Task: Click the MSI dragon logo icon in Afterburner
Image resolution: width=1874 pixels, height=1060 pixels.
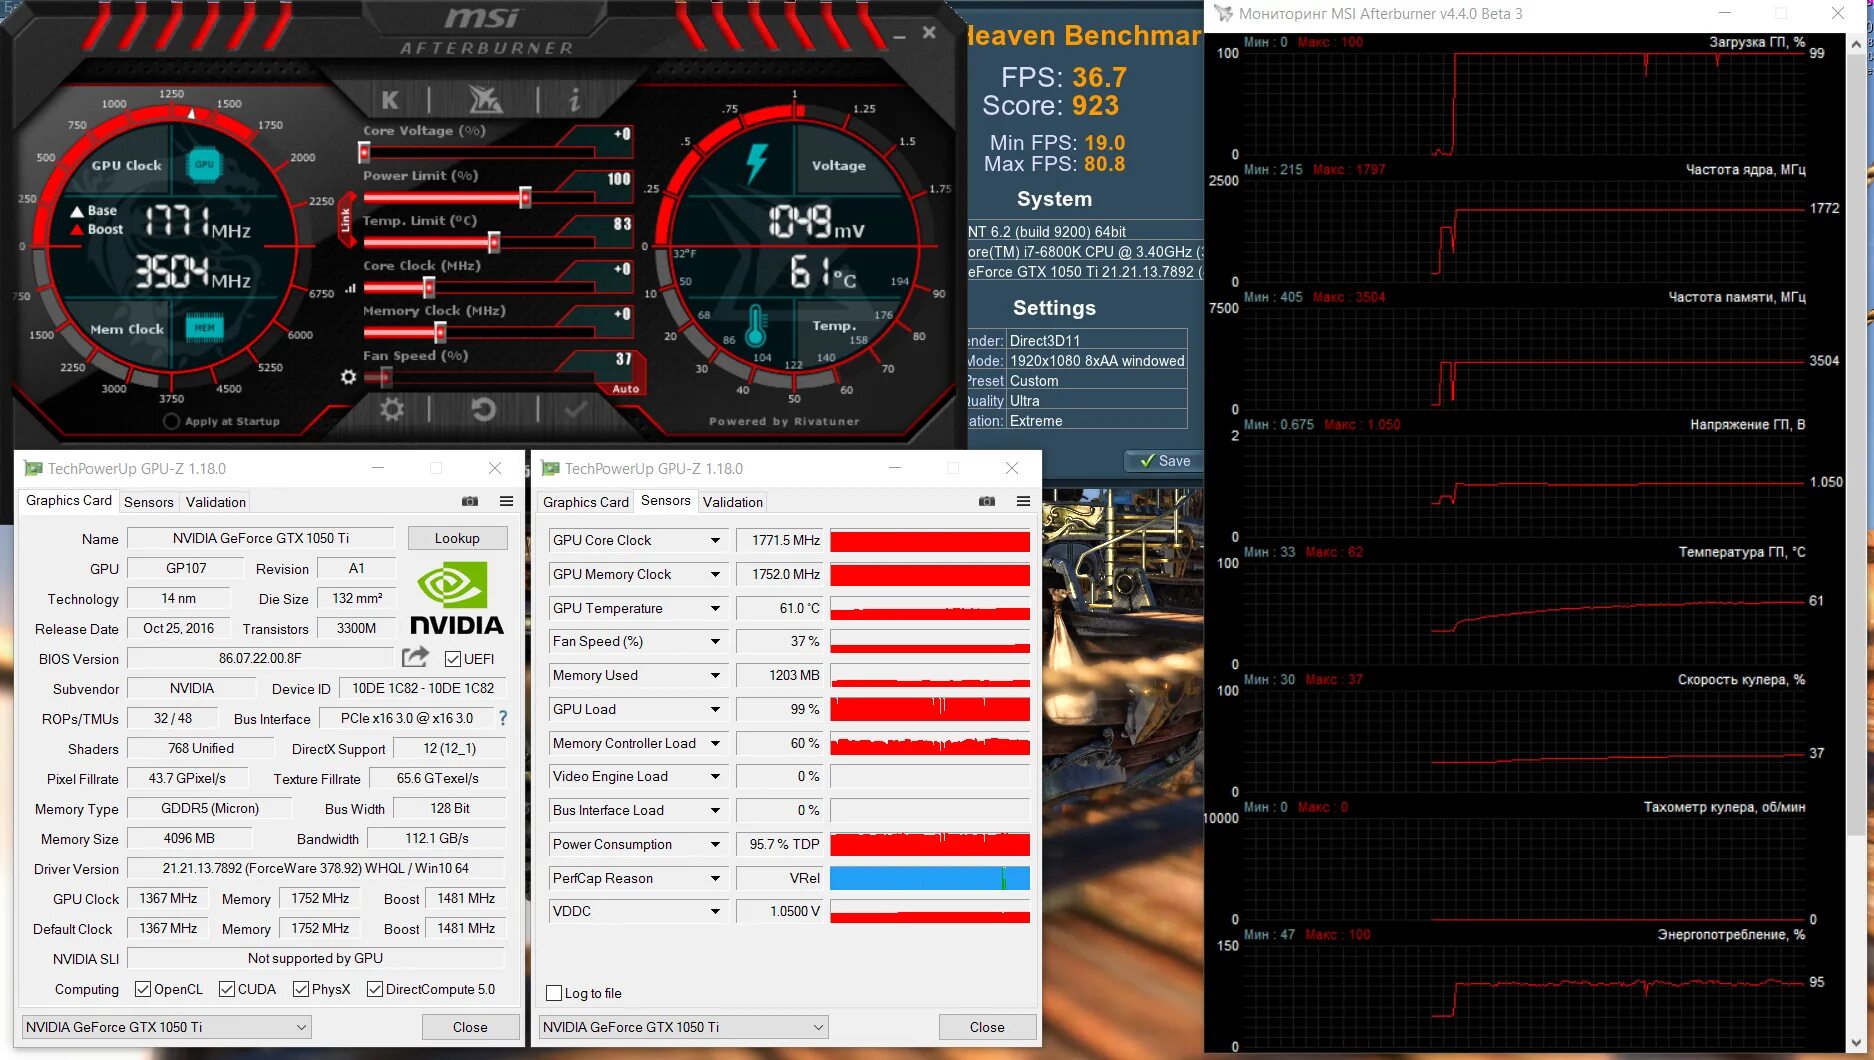Action: tap(485, 99)
